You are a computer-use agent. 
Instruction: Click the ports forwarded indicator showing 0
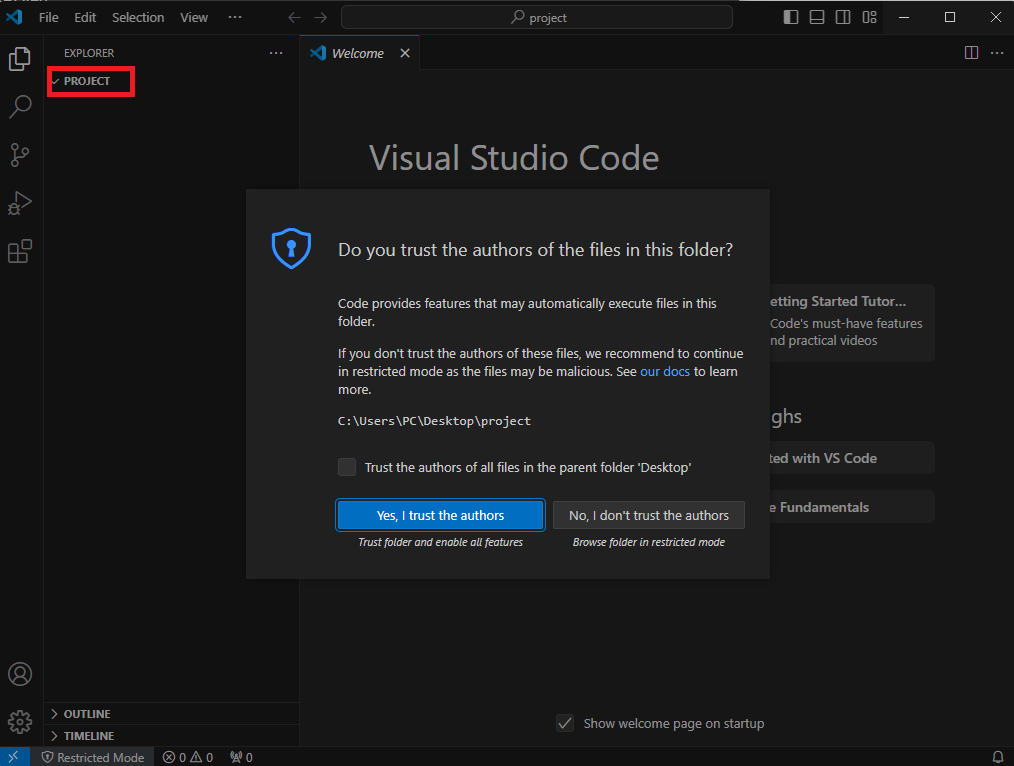[x=241, y=757]
